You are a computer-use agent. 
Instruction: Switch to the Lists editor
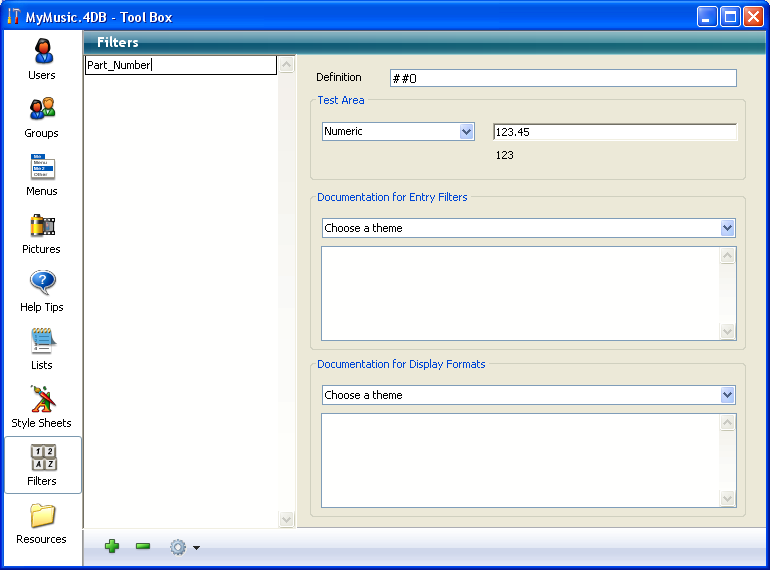coord(41,348)
